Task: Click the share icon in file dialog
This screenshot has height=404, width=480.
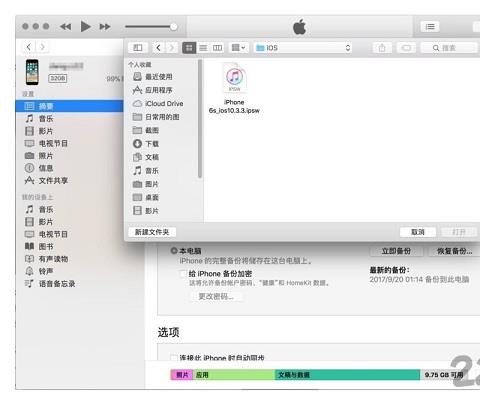Action: [x=382, y=48]
